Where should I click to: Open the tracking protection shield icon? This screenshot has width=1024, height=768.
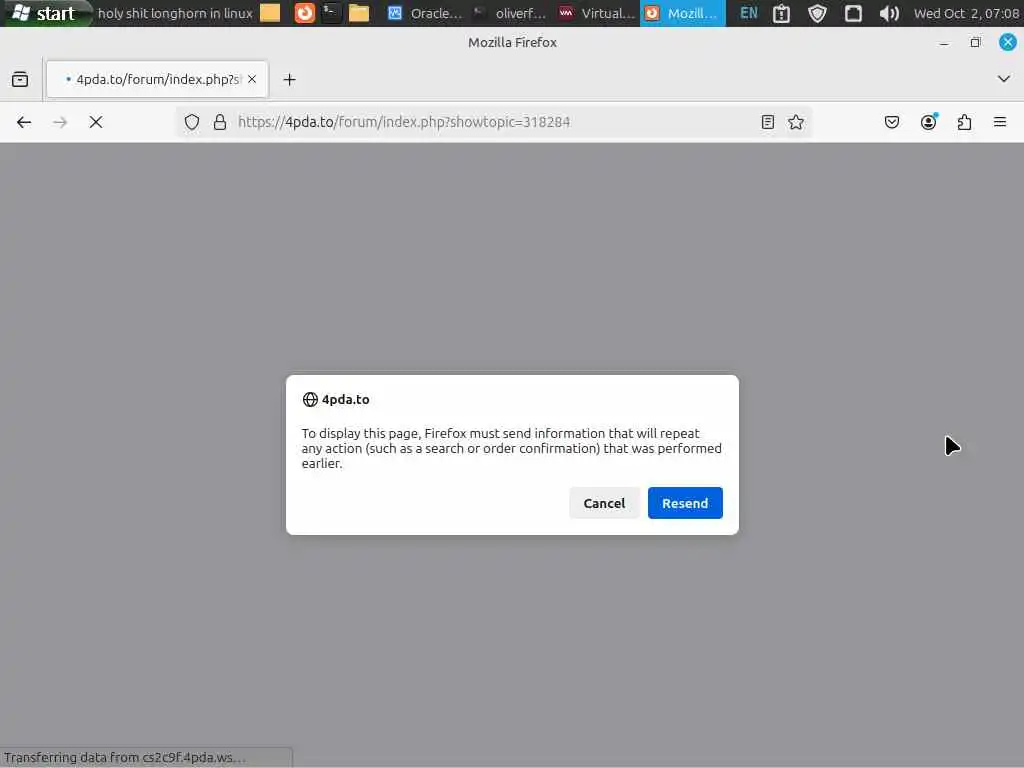pyautogui.click(x=191, y=122)
